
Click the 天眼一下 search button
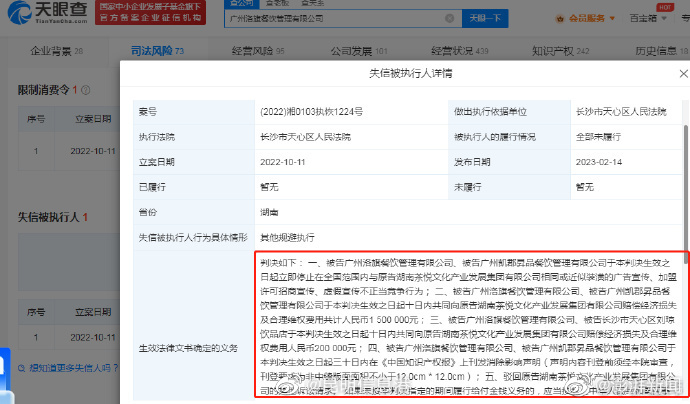point(485,18)
